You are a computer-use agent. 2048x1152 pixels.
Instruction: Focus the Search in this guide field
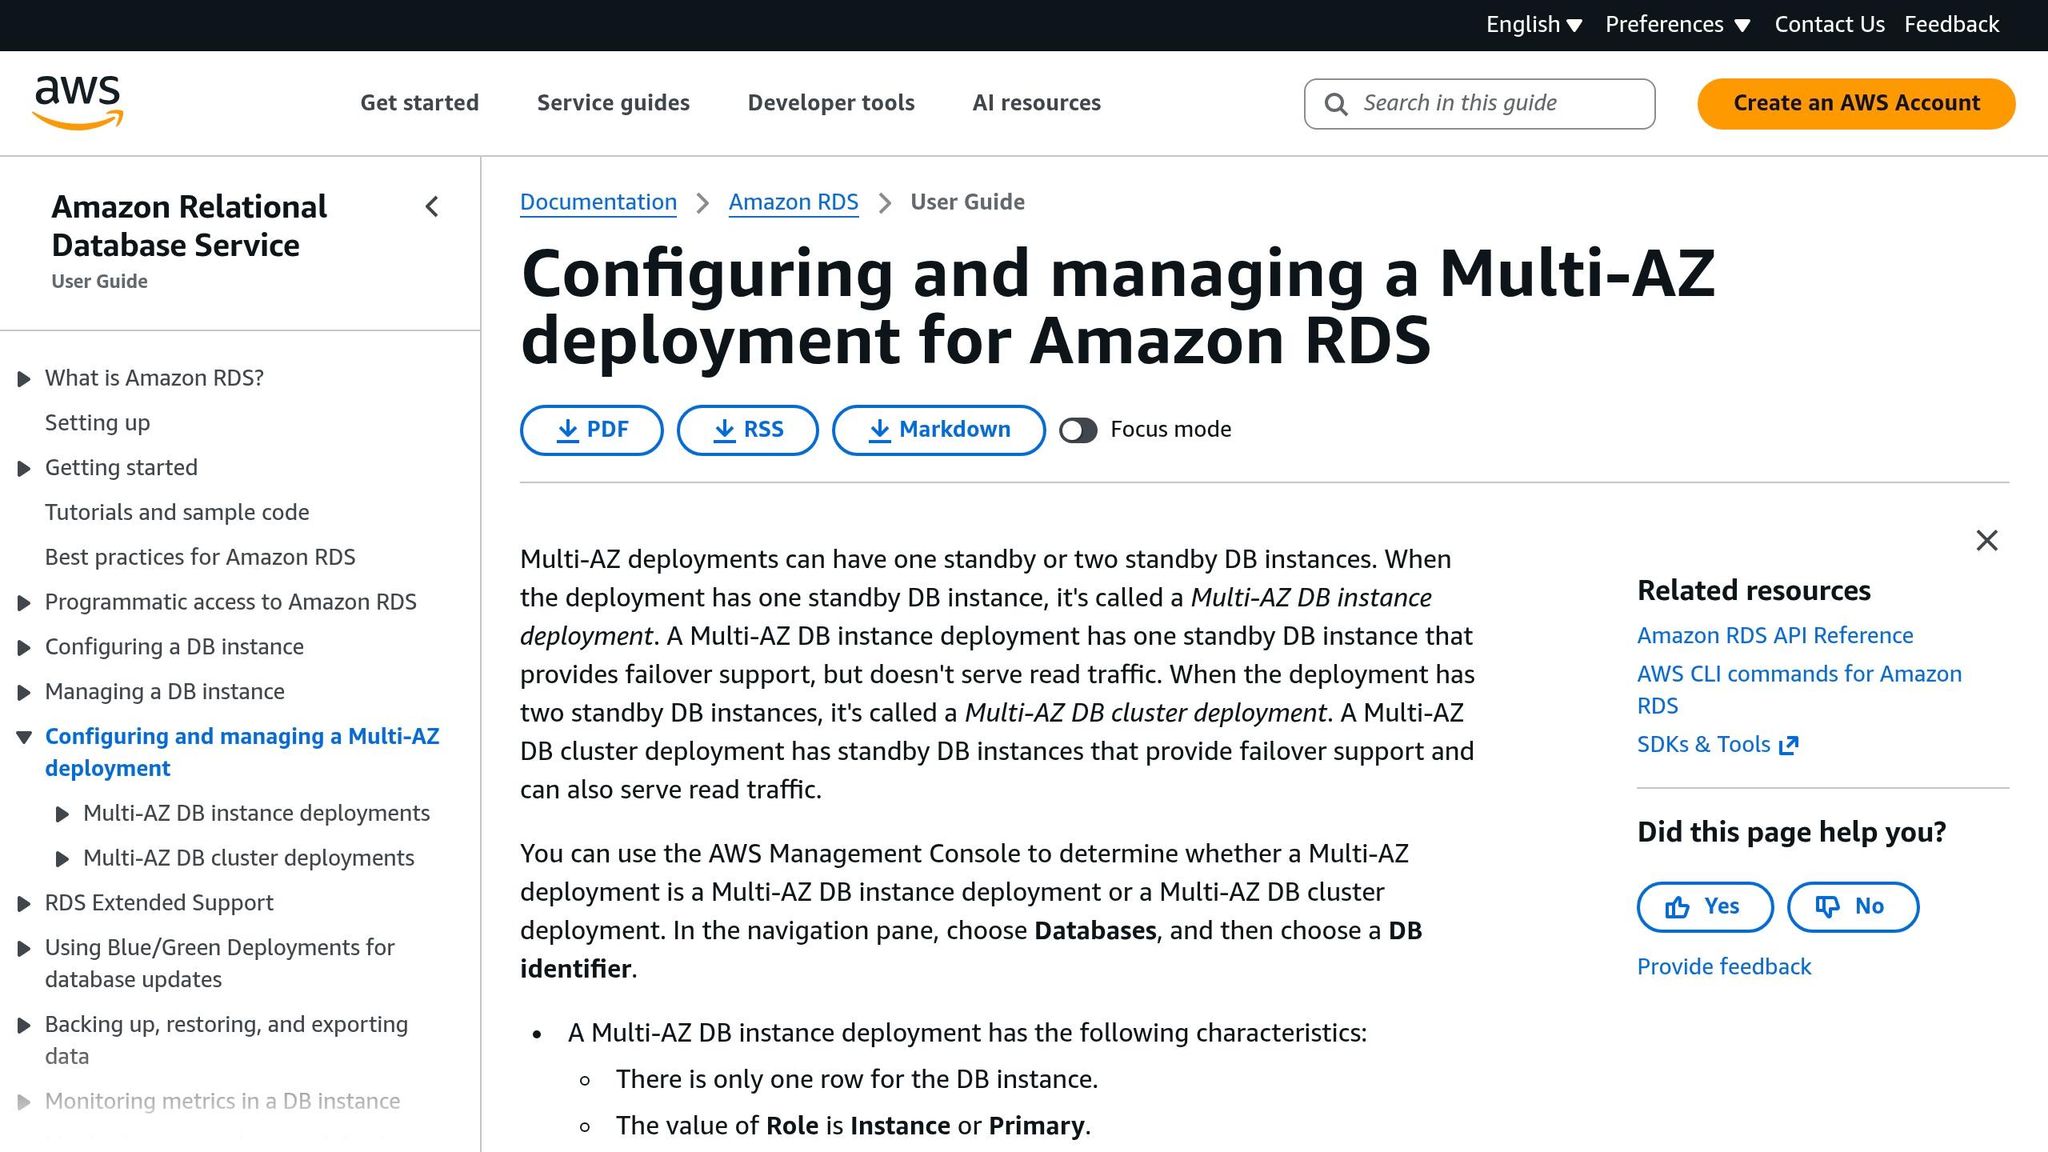click(1479, 104)
